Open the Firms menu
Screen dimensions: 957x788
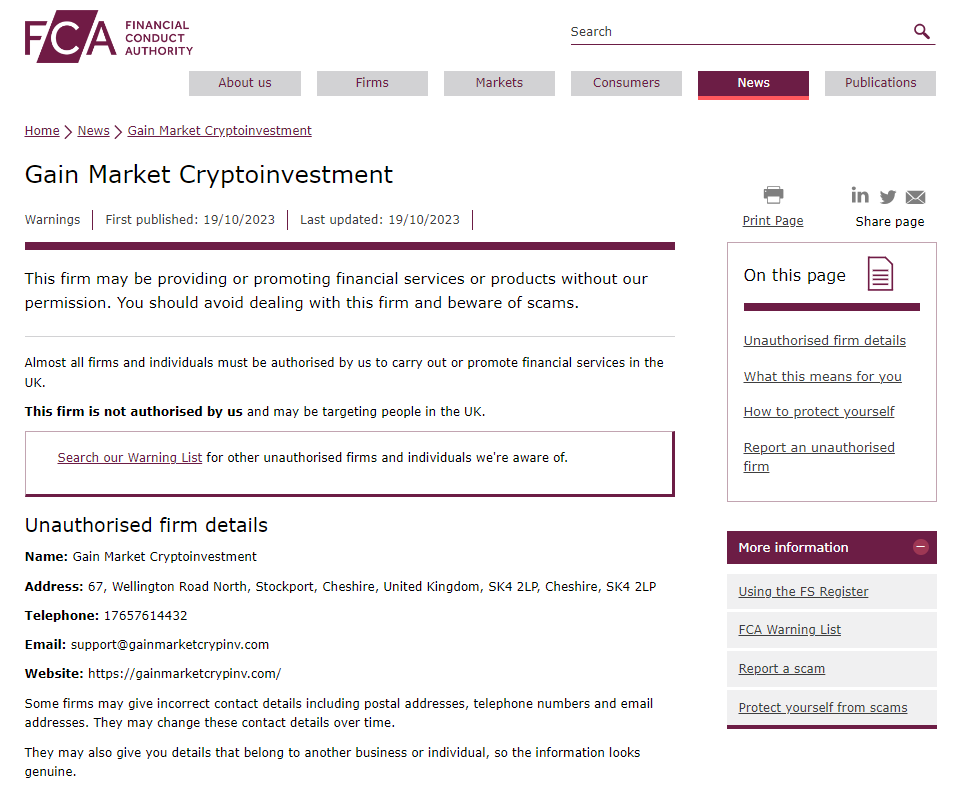[x=372, y=83]
